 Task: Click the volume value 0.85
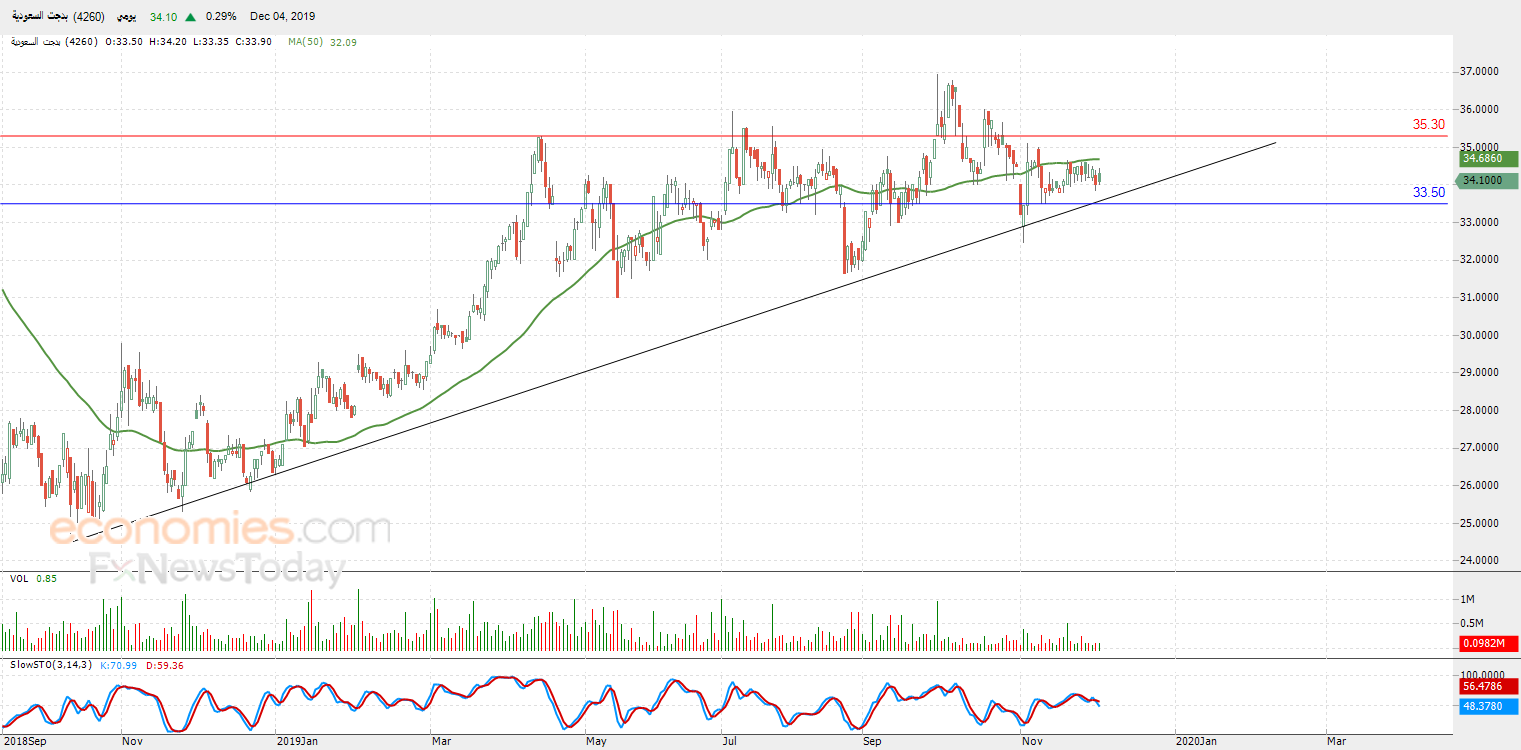[47, 578]
